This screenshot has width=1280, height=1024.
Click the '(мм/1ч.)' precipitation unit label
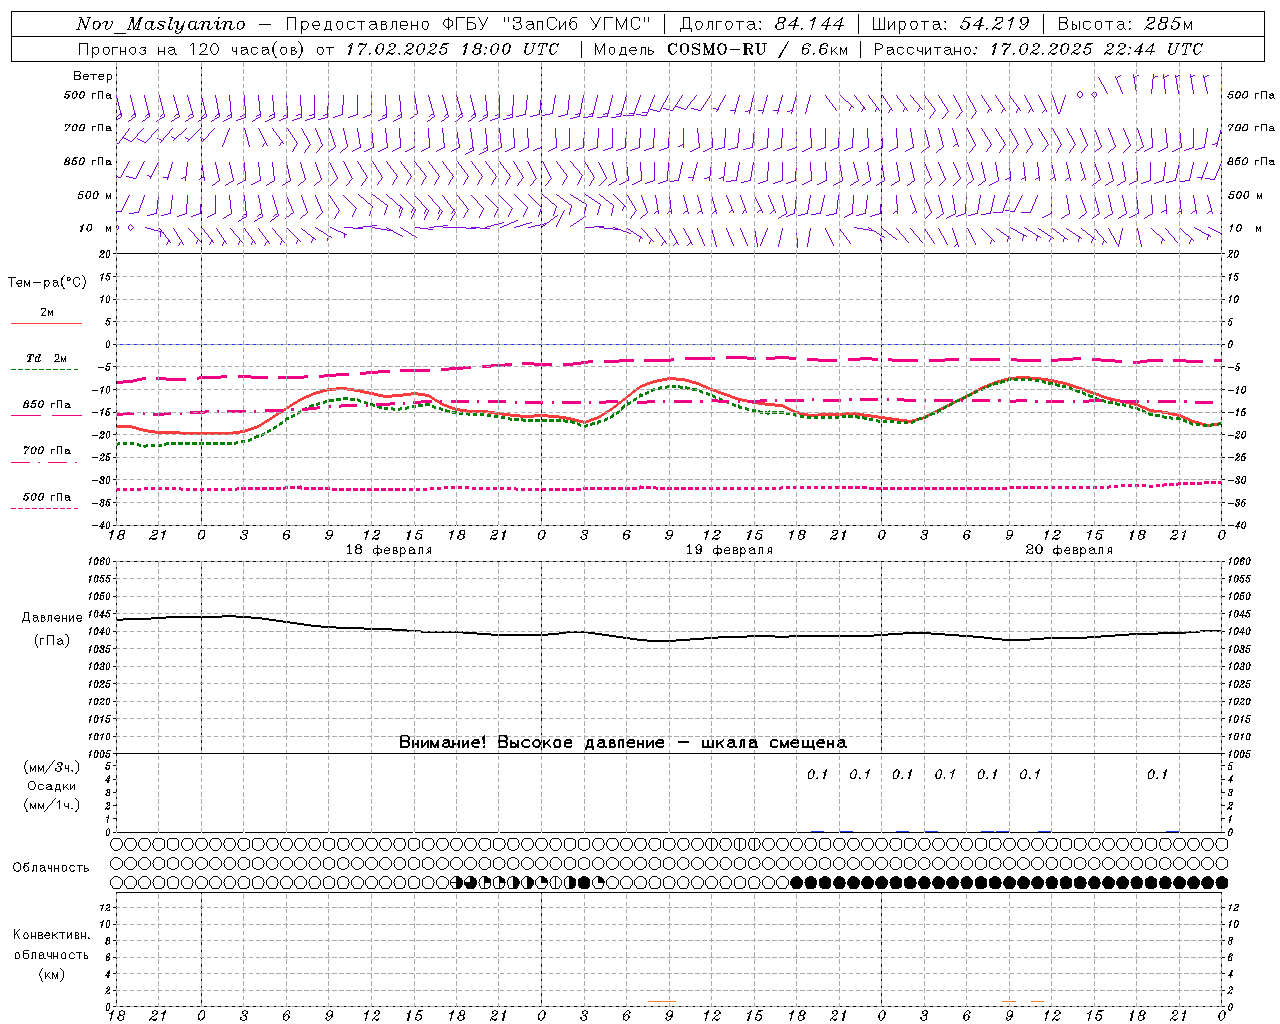[x=52, y=805]
